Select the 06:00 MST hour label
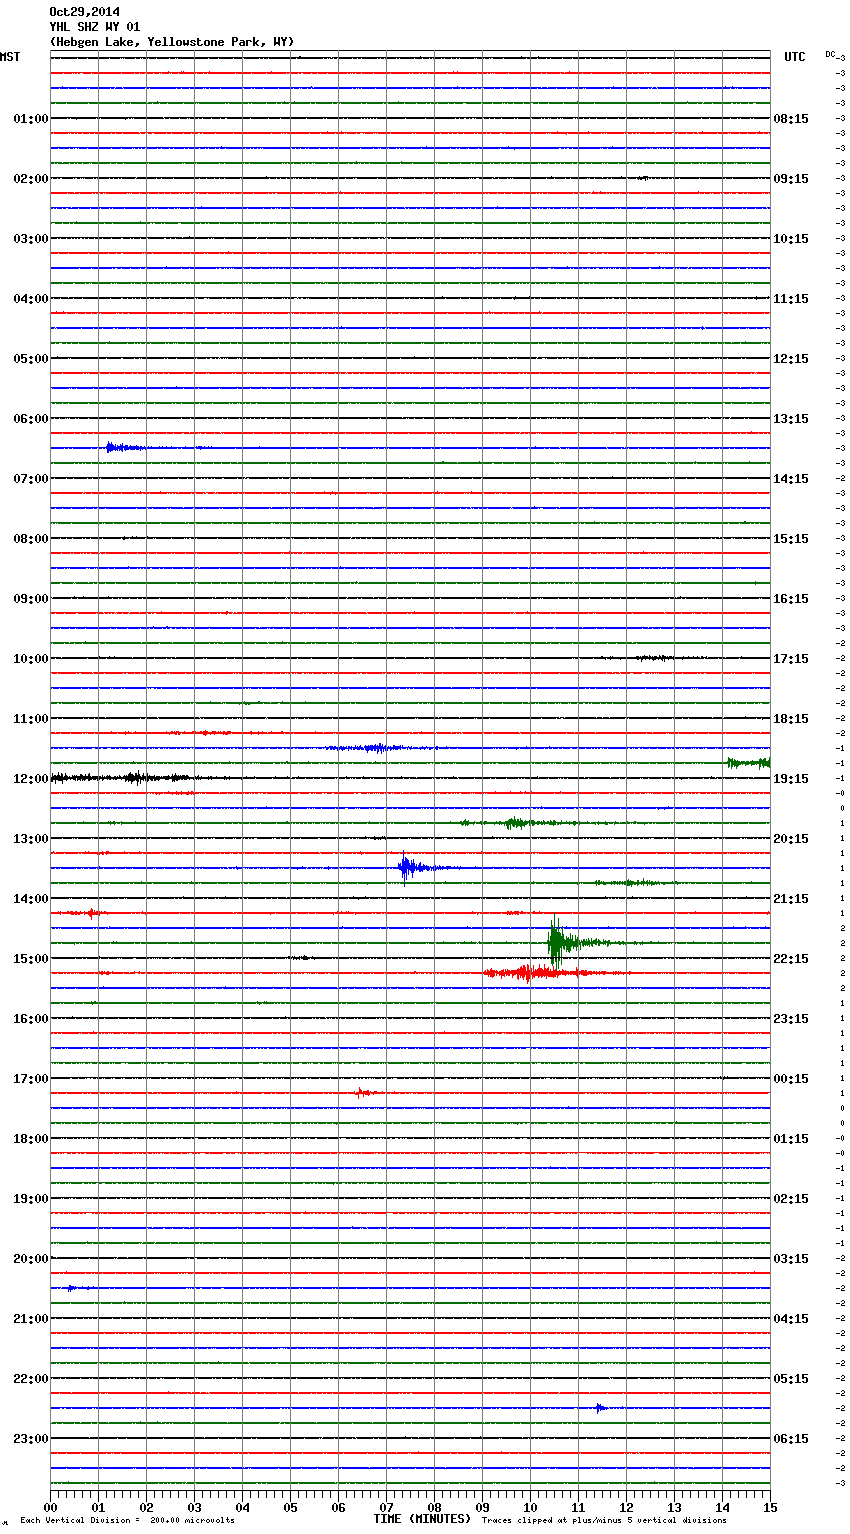 (31, 419)
